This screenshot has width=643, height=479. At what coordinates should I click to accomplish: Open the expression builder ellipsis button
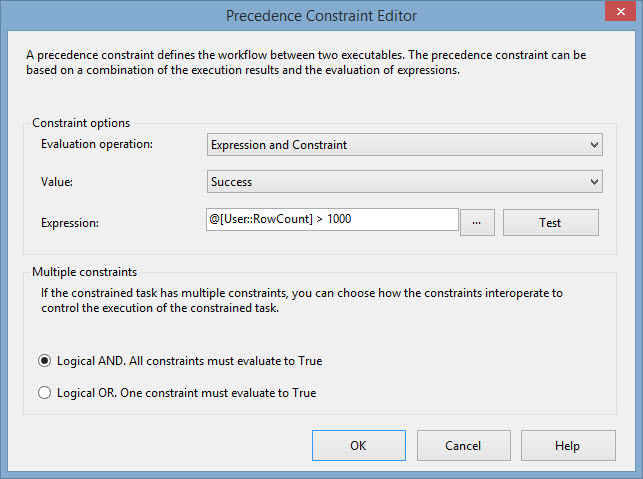[x=477, y=223]
